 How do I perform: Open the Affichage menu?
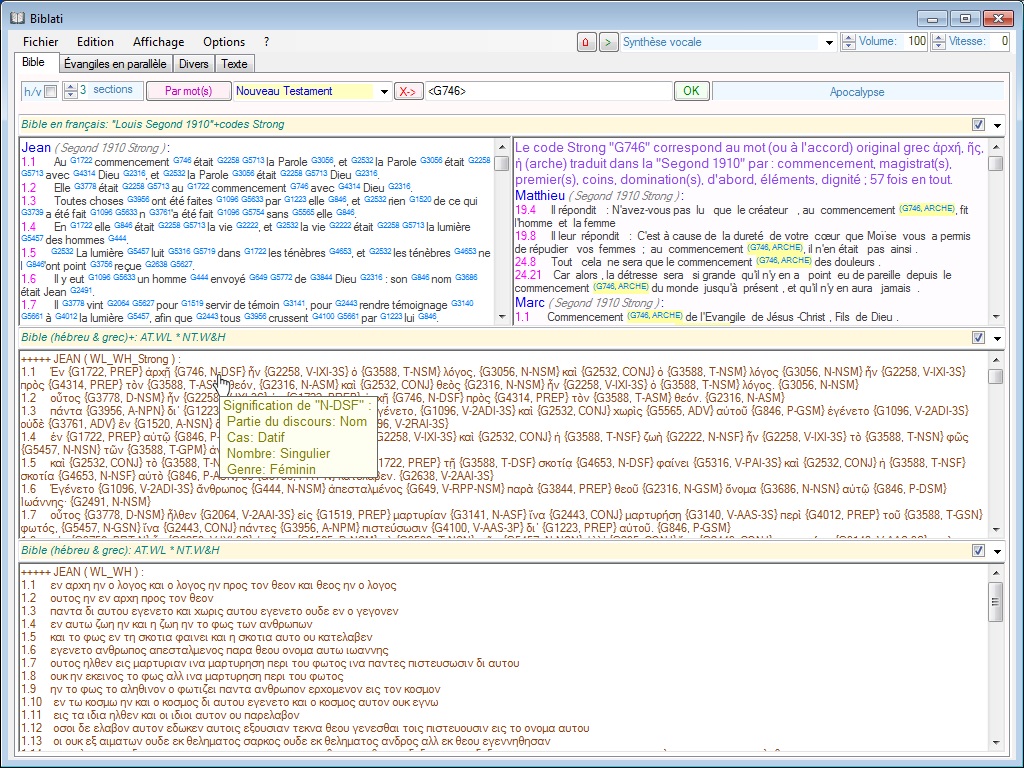158,42
